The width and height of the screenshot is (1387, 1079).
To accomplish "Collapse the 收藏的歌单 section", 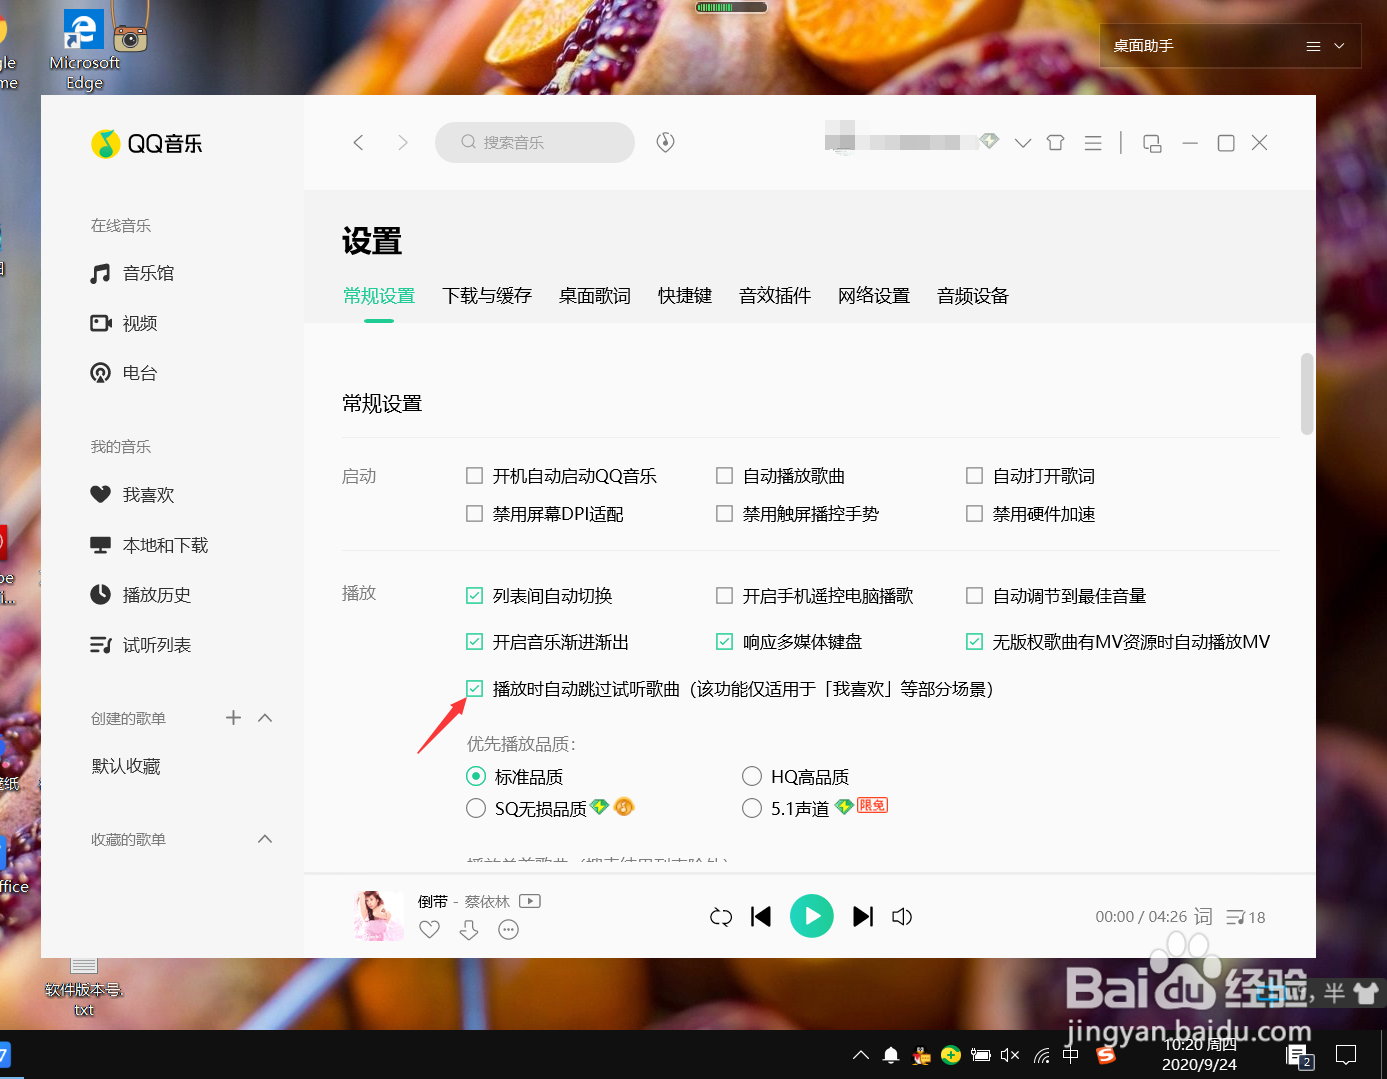I will coord(265,838).
